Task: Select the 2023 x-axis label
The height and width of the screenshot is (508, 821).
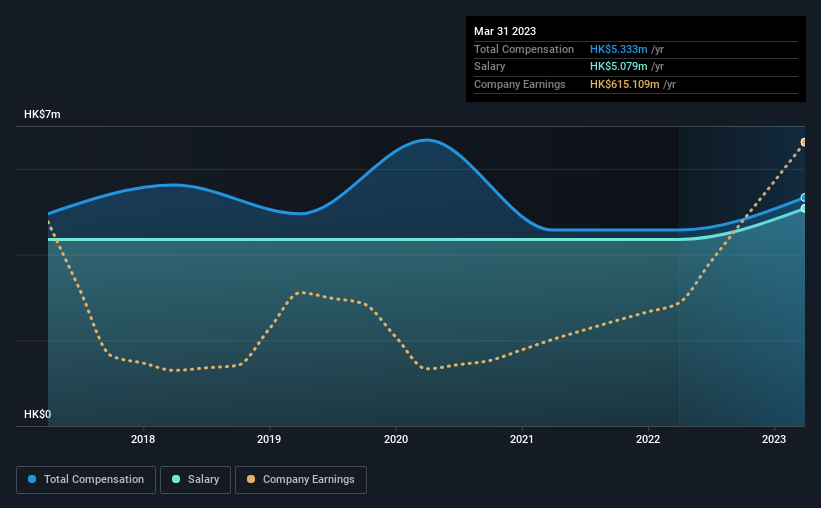Action: (x=774, y=439)
